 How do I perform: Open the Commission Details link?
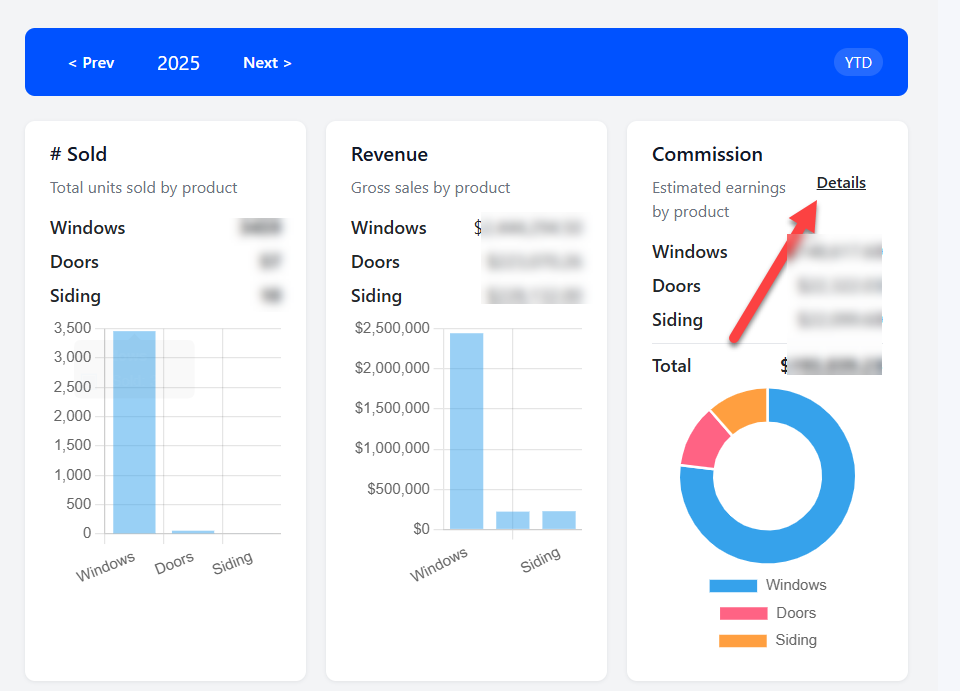(x=841, y=182)
